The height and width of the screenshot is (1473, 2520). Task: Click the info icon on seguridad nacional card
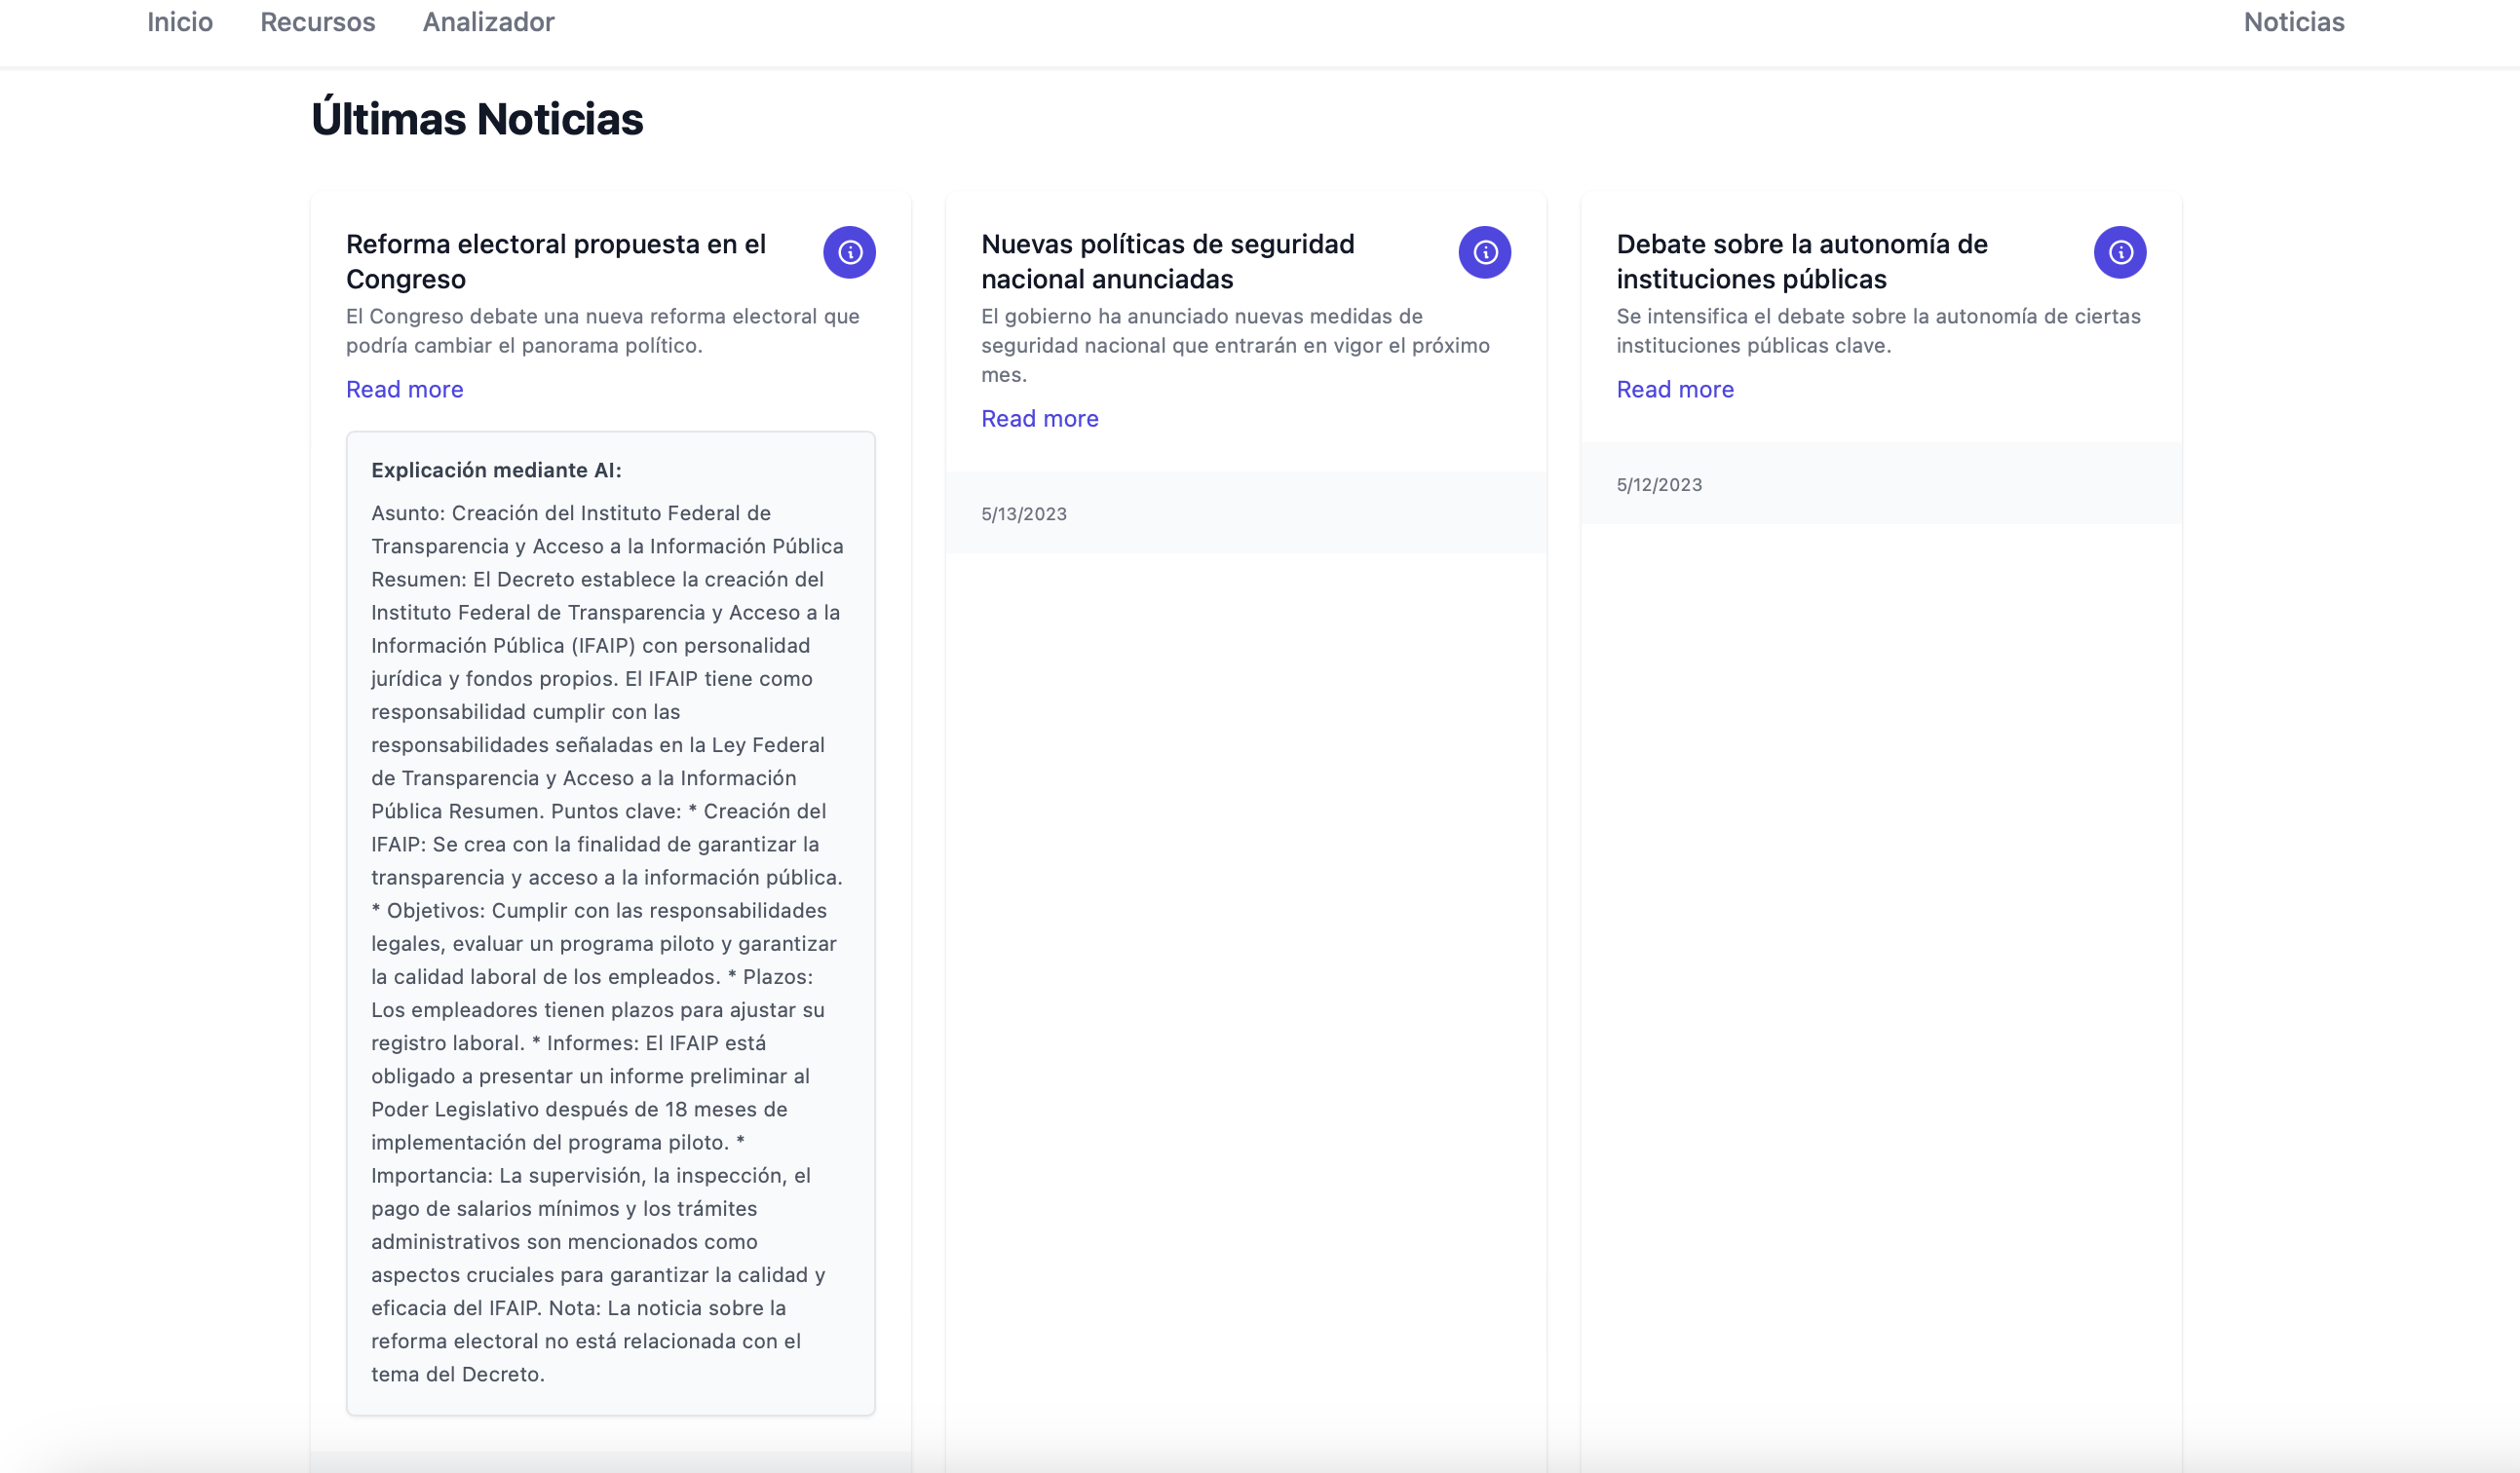click(x=1484, y=252)
